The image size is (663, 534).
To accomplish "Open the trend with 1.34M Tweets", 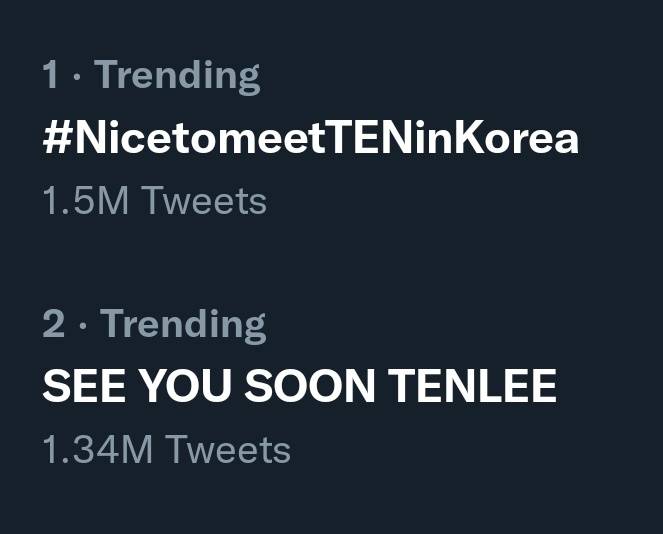I will [x=299, y=387].
